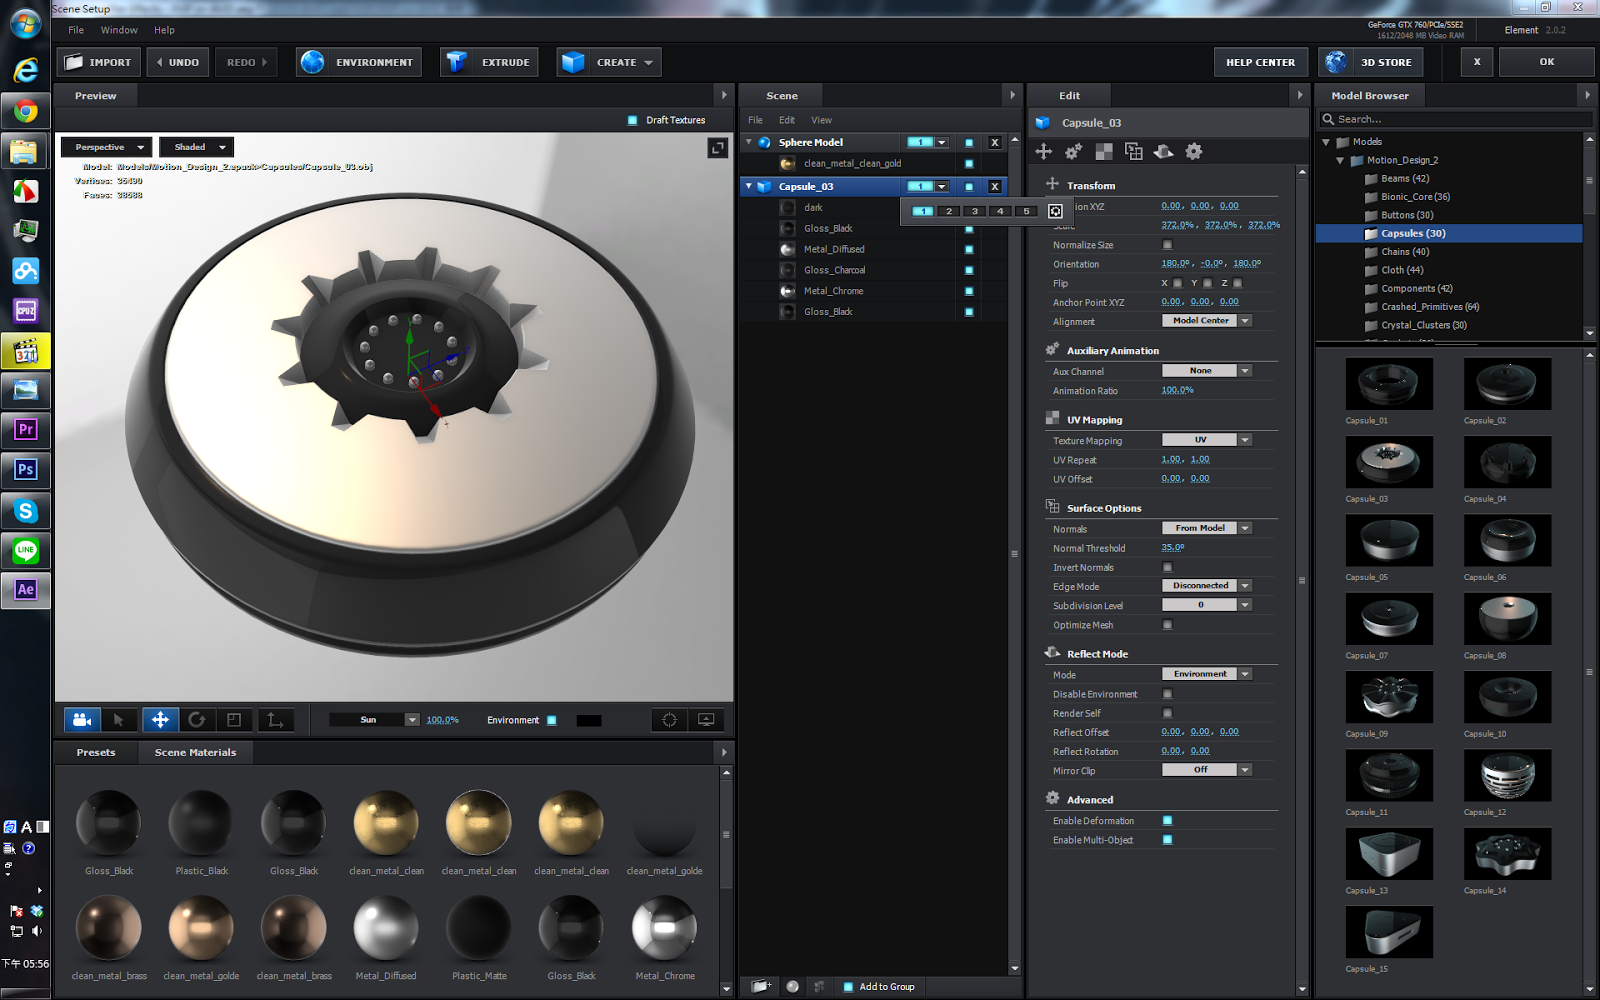Click the UNDO button

[x=178, y=62]
